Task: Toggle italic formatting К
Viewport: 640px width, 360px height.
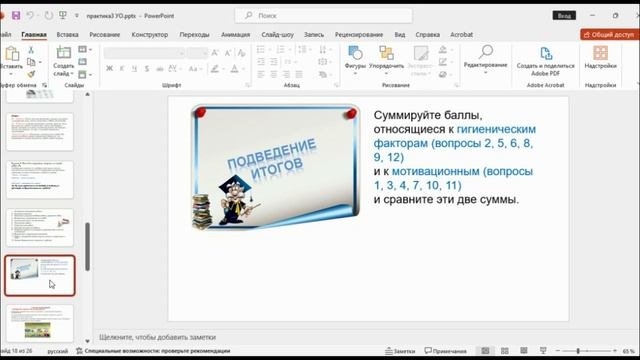Action: coord(122,69)
